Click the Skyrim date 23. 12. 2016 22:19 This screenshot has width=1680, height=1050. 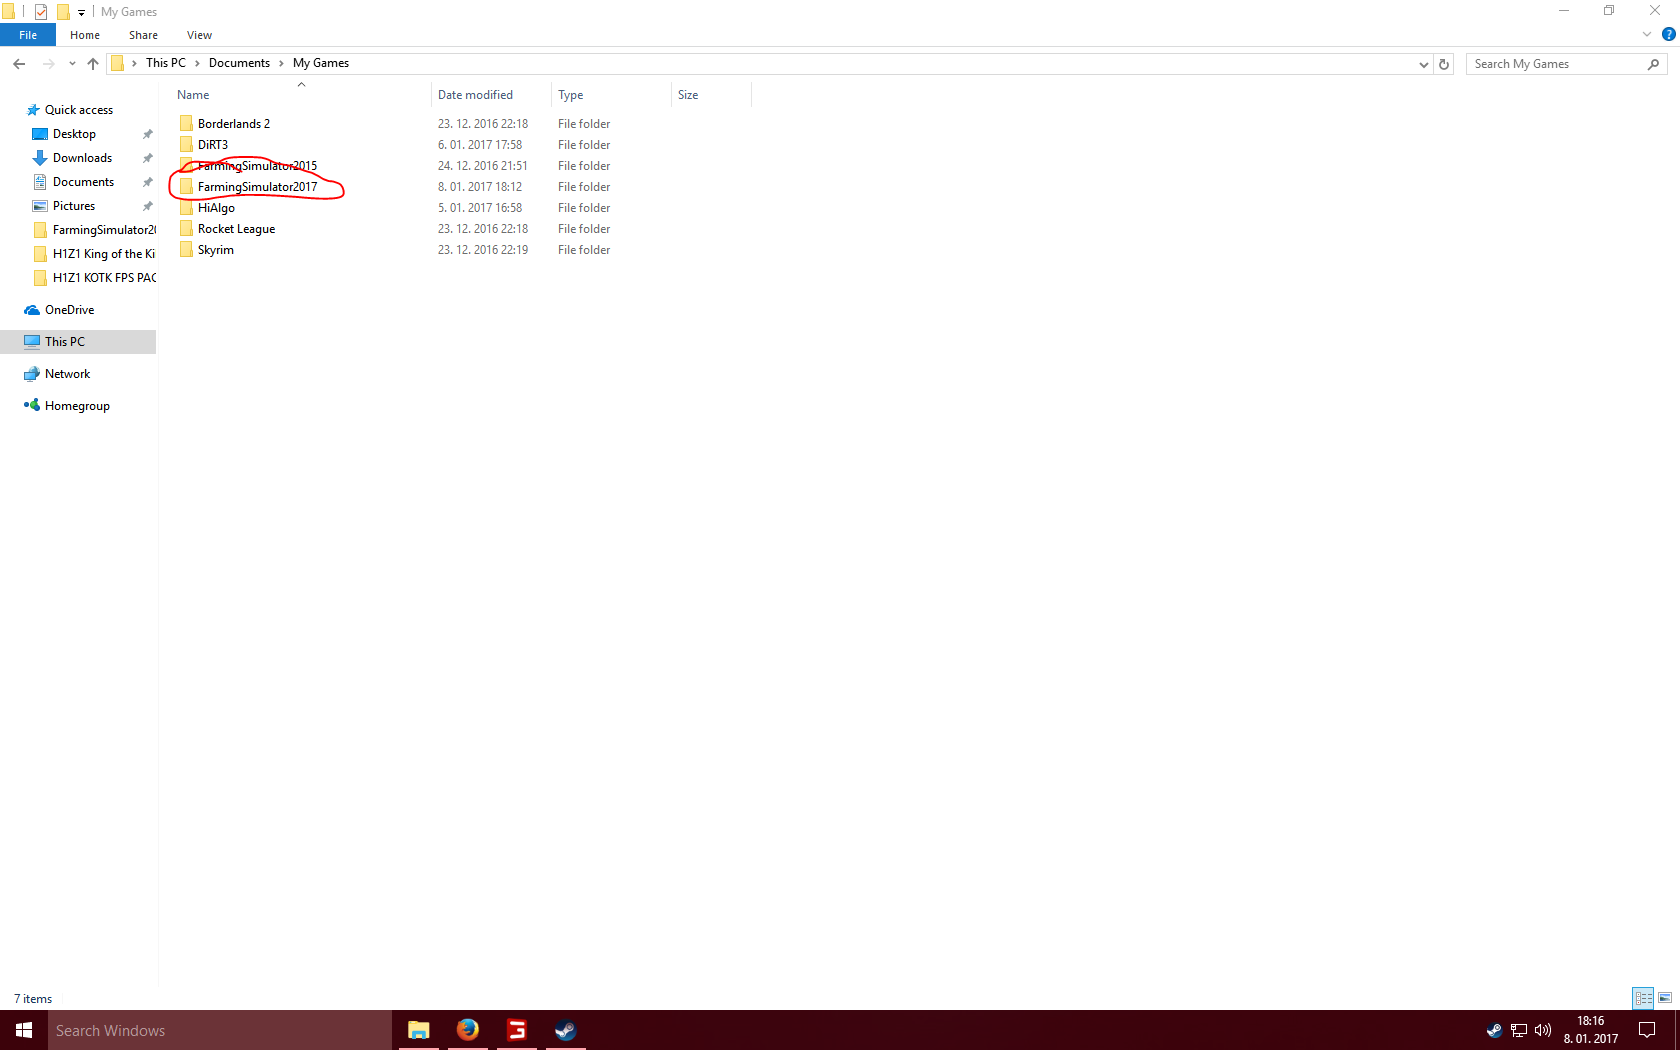(483, 250)
